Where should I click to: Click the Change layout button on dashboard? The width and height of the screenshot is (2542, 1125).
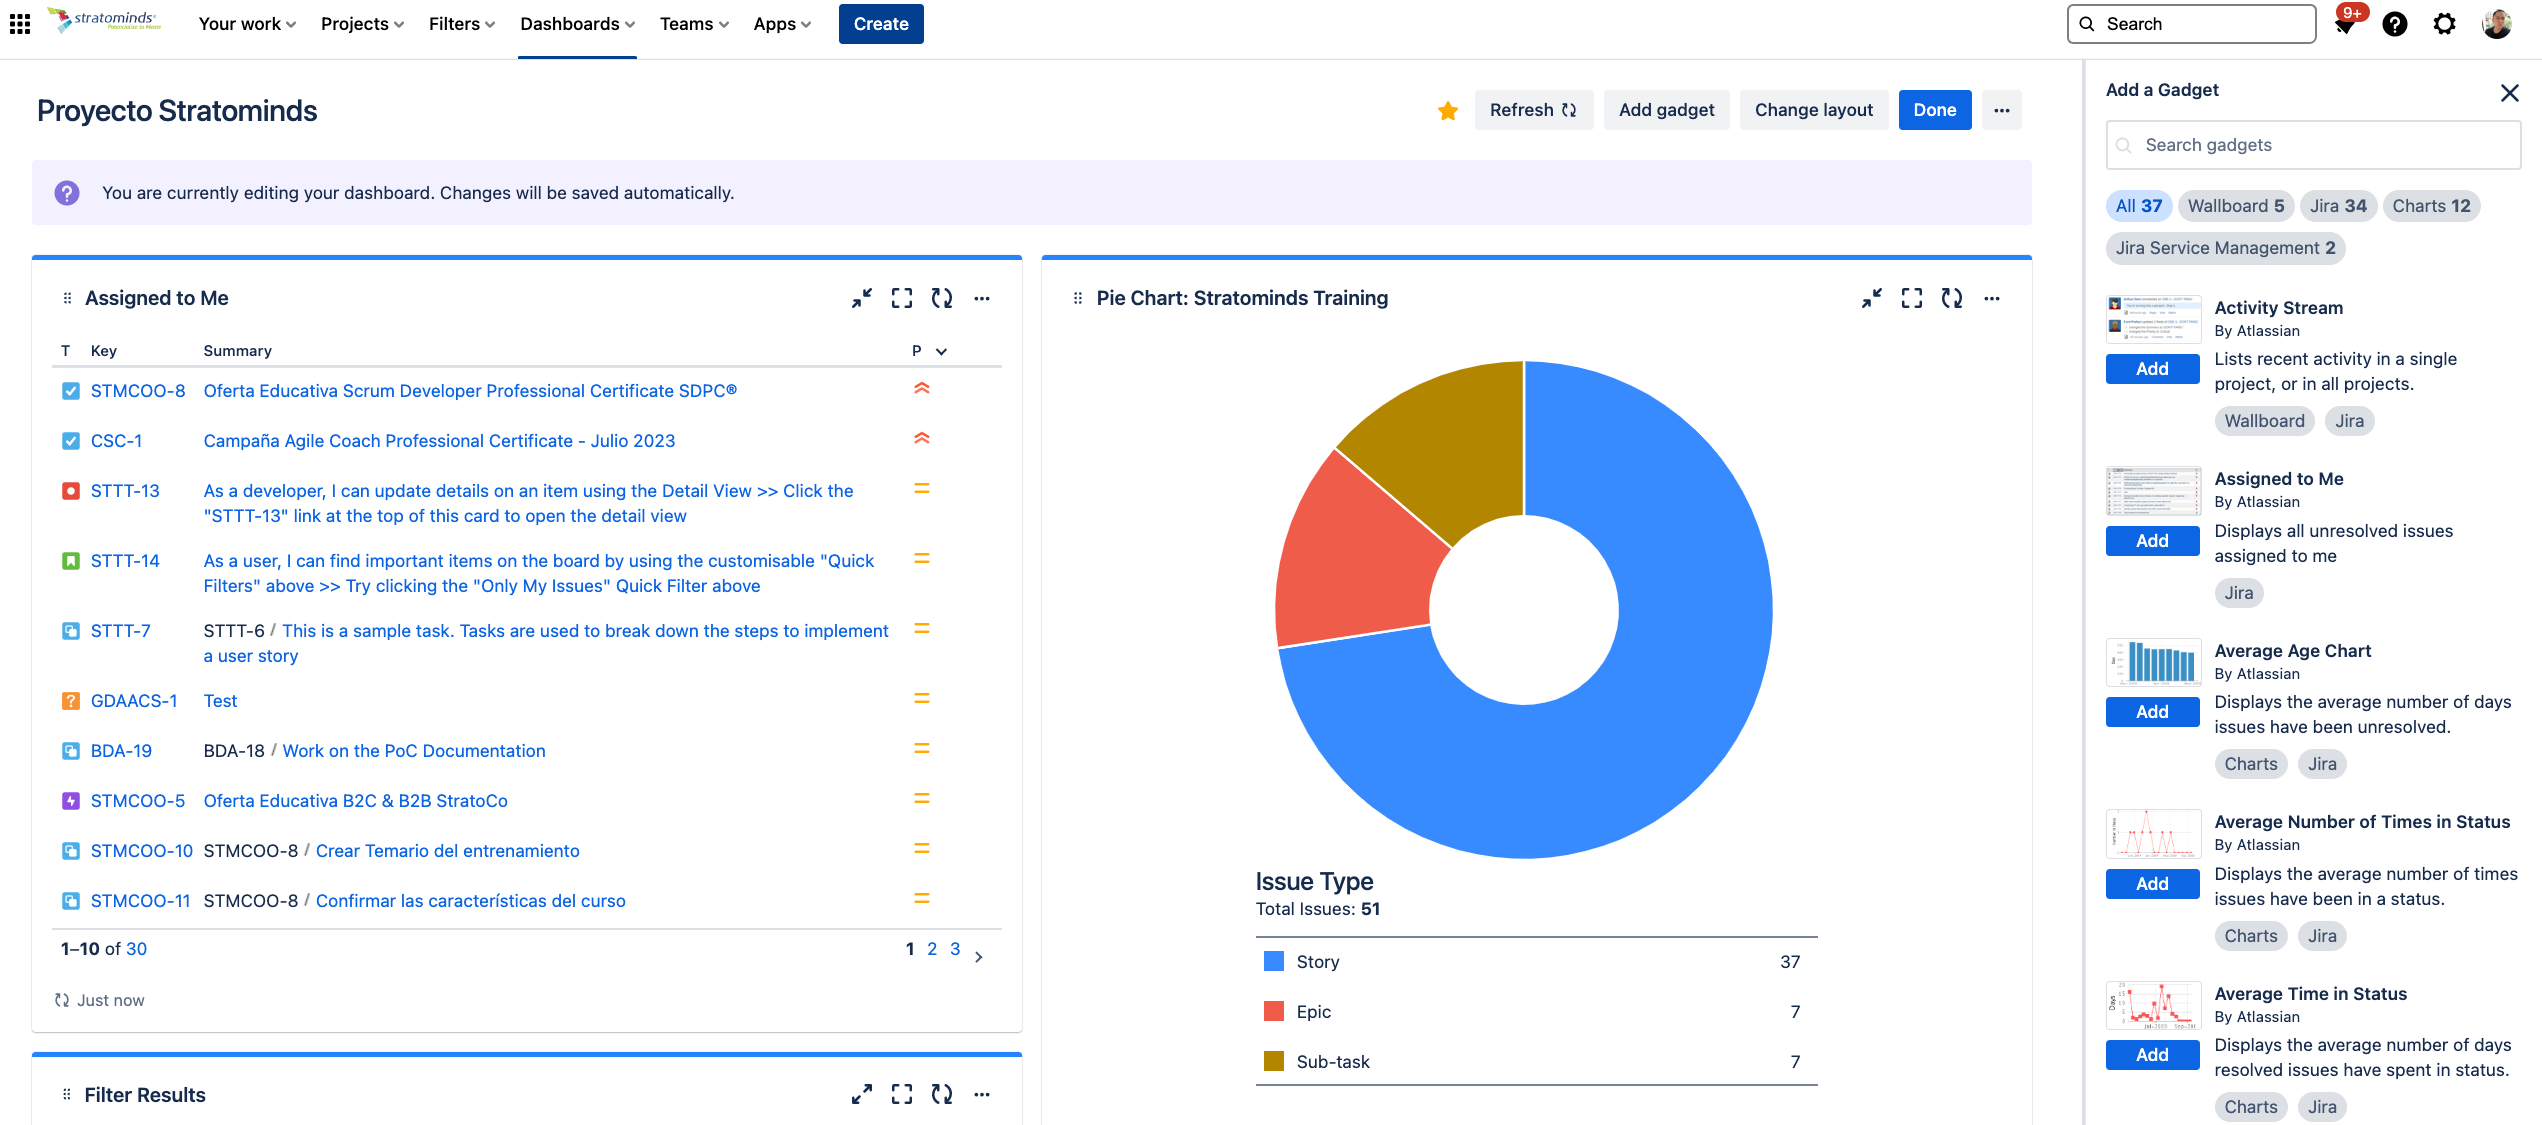[1812, 109]
